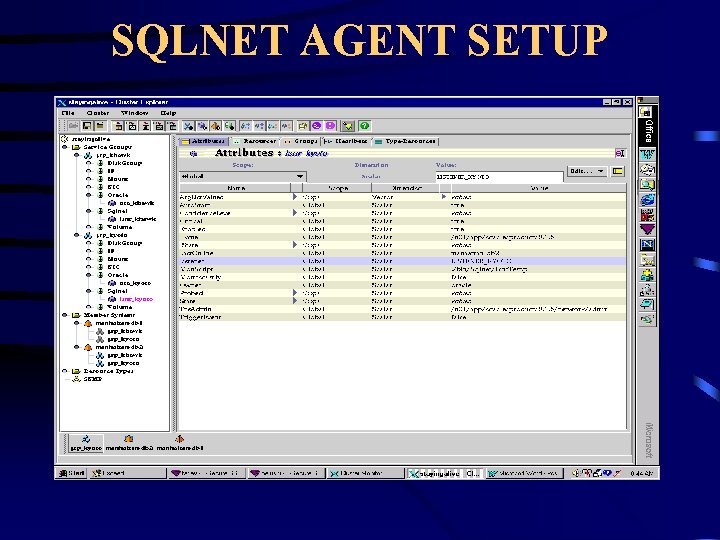
Task: Click the green question-mark help toolbar icon
Action: point(365,126)
